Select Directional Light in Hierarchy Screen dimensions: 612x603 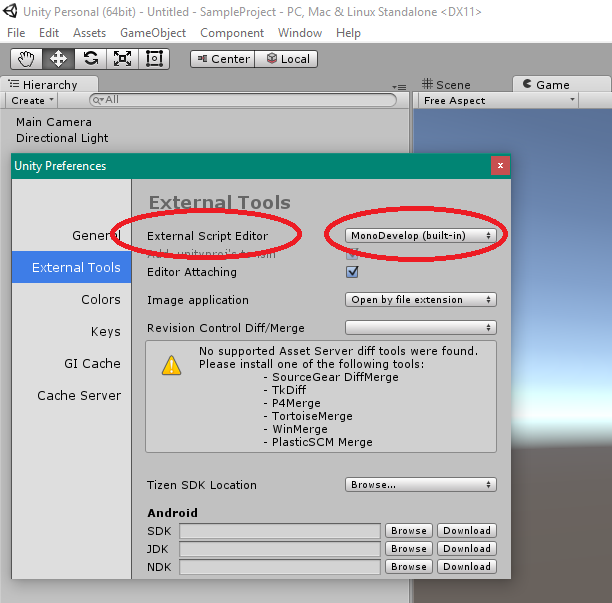62,138
